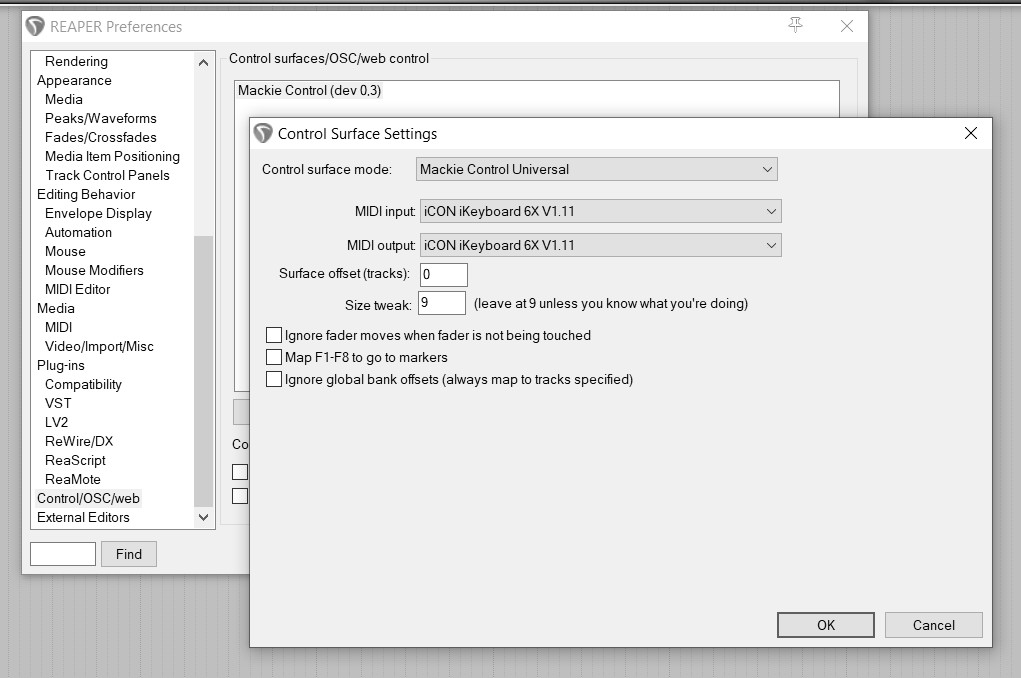Pin the REAPER Preferences window
The height and width of the screenshot is (678, 1021).
tap(795, 26)
